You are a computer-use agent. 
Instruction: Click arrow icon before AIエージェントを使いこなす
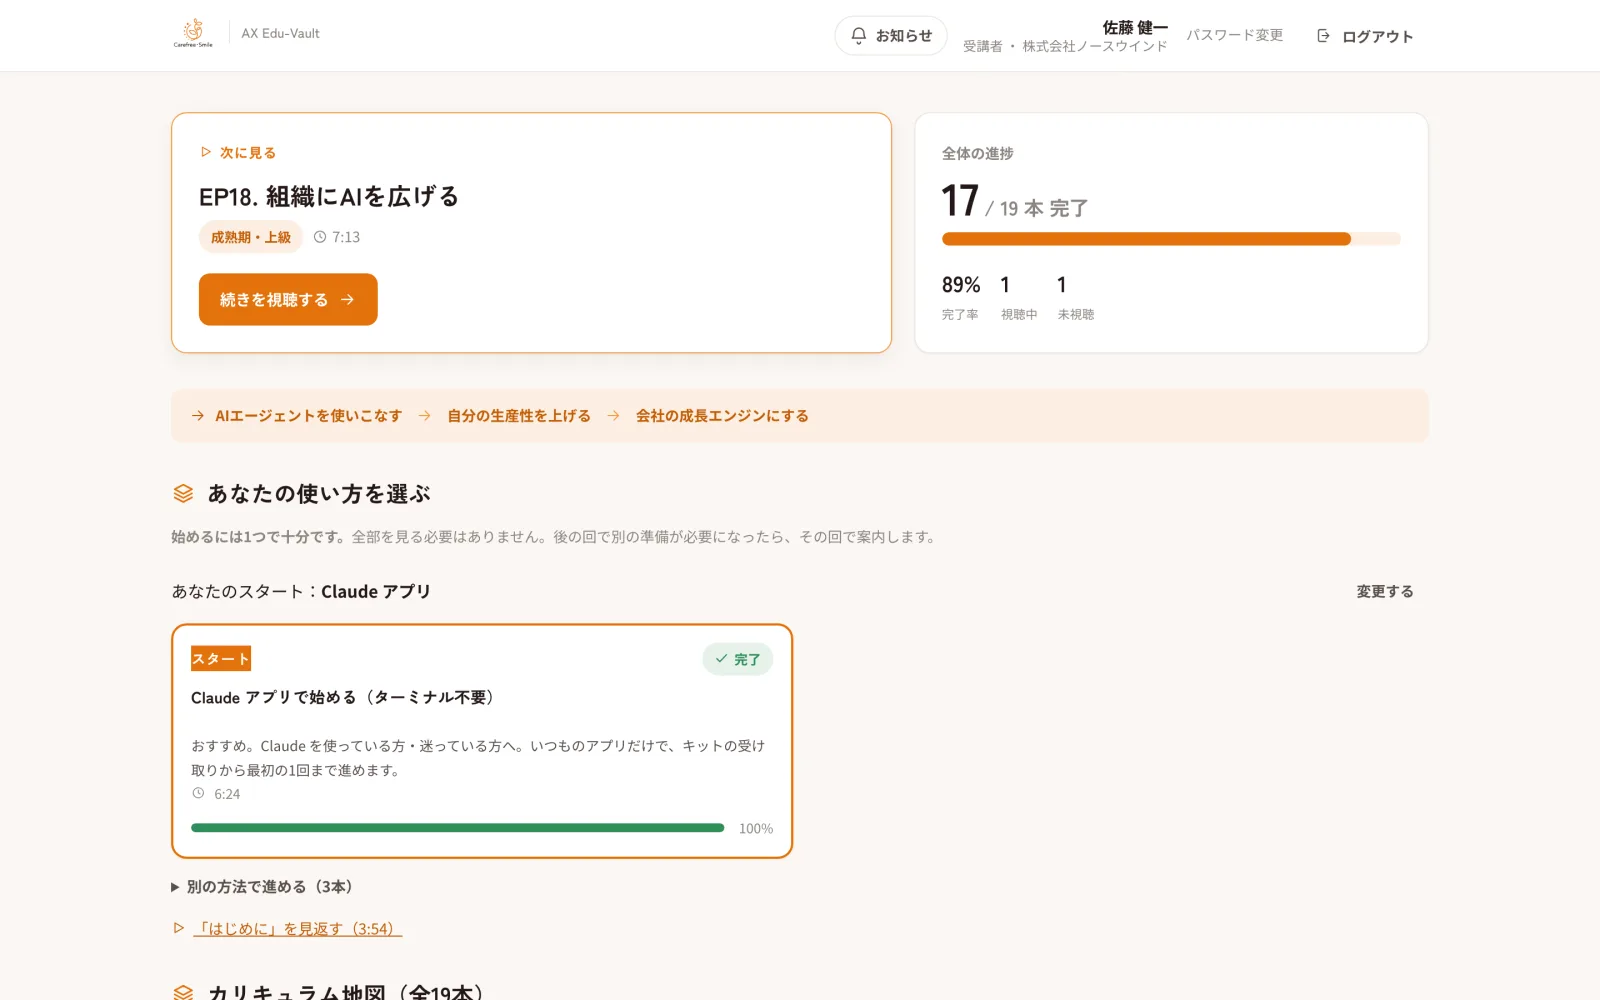tap(198, 415)
